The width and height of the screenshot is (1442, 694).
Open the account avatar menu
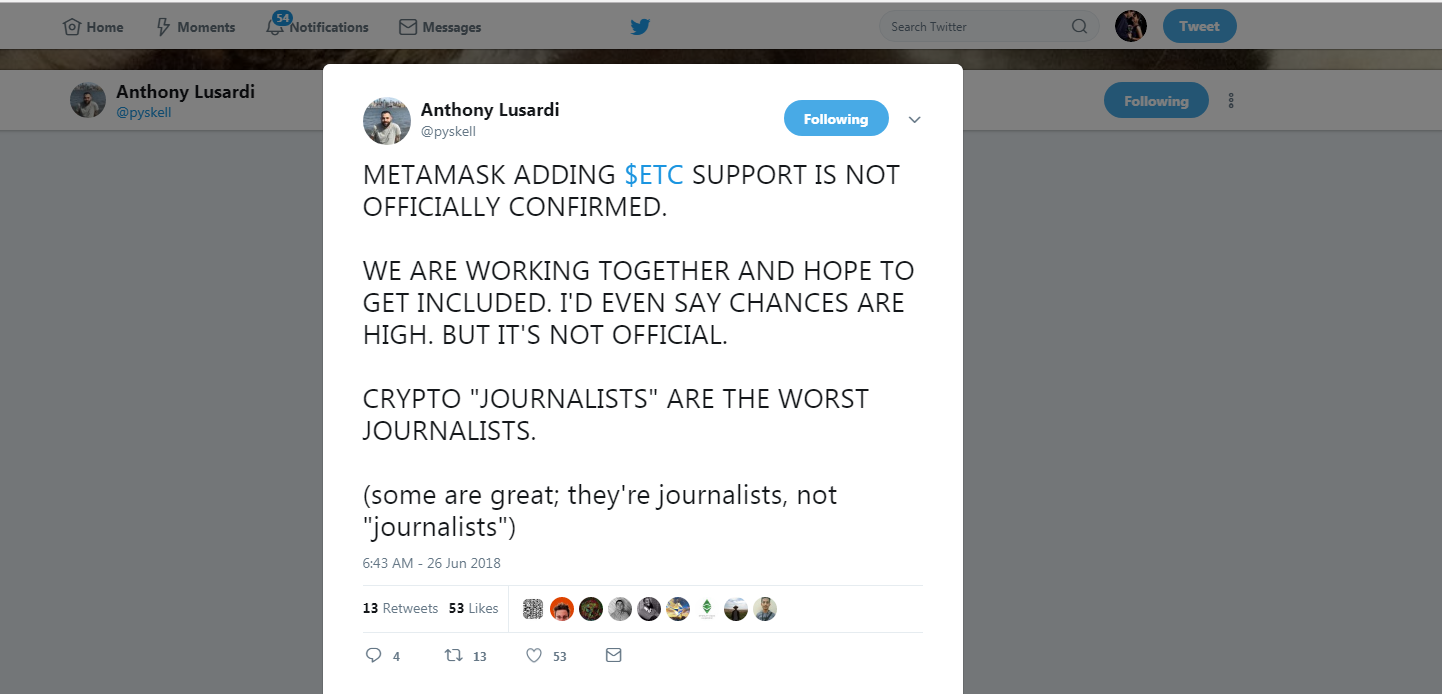click(x=1131, y=26)
